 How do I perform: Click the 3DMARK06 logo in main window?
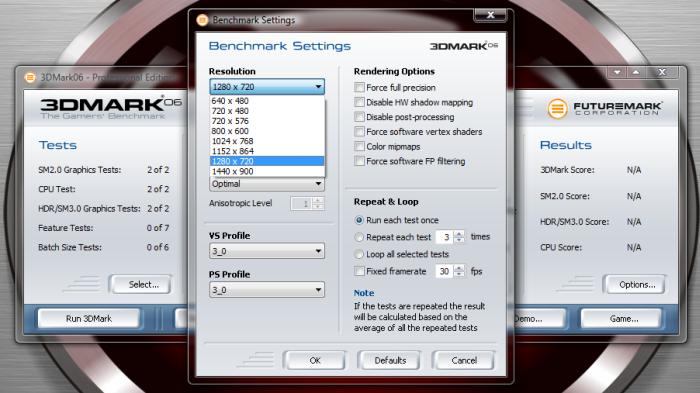pos(111,109)
